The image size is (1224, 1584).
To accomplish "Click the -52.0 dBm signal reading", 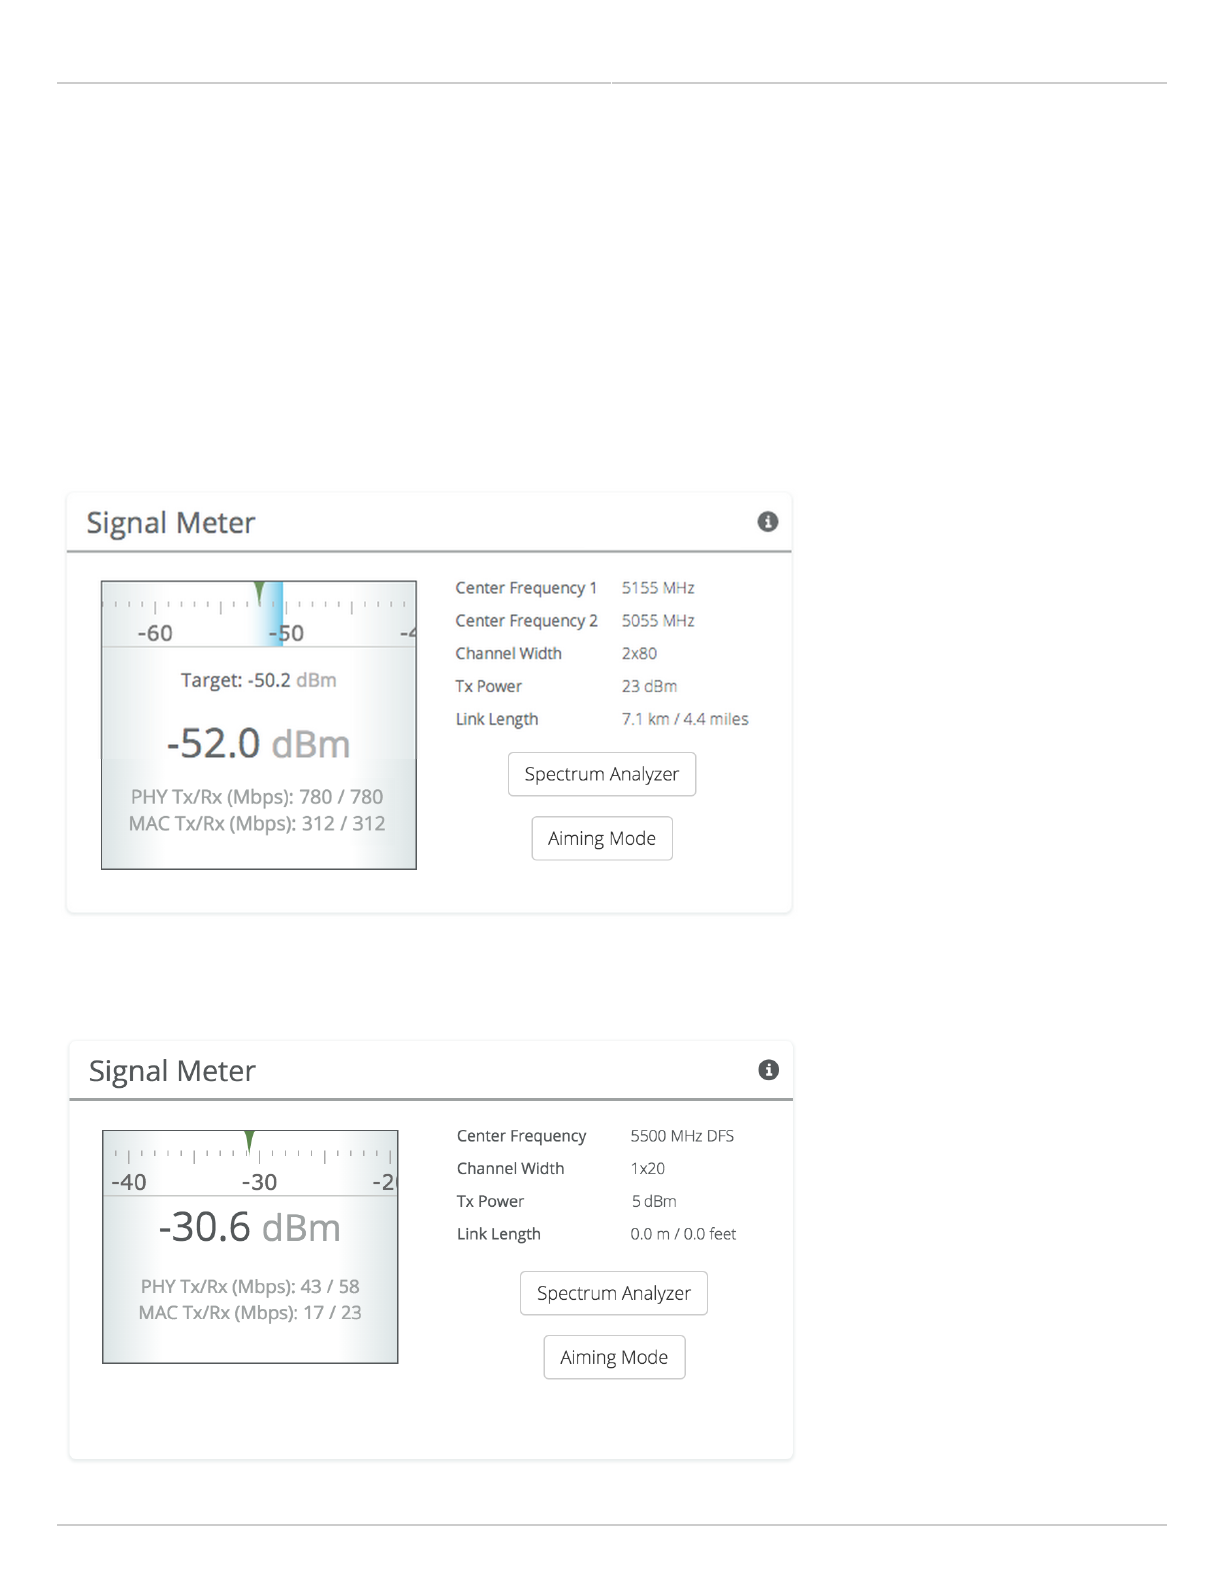I will tap(259, 744).
